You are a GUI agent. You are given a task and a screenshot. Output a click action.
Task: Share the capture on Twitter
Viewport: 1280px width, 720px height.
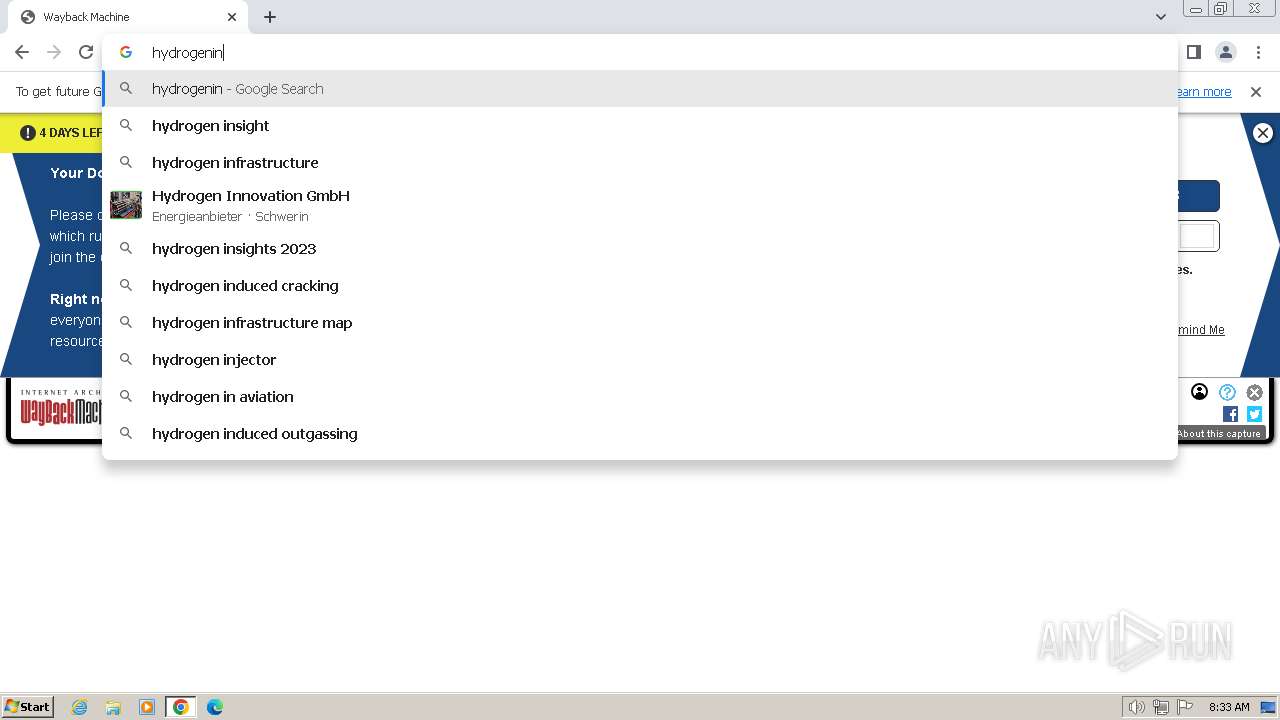click(x=1254, y=414)
